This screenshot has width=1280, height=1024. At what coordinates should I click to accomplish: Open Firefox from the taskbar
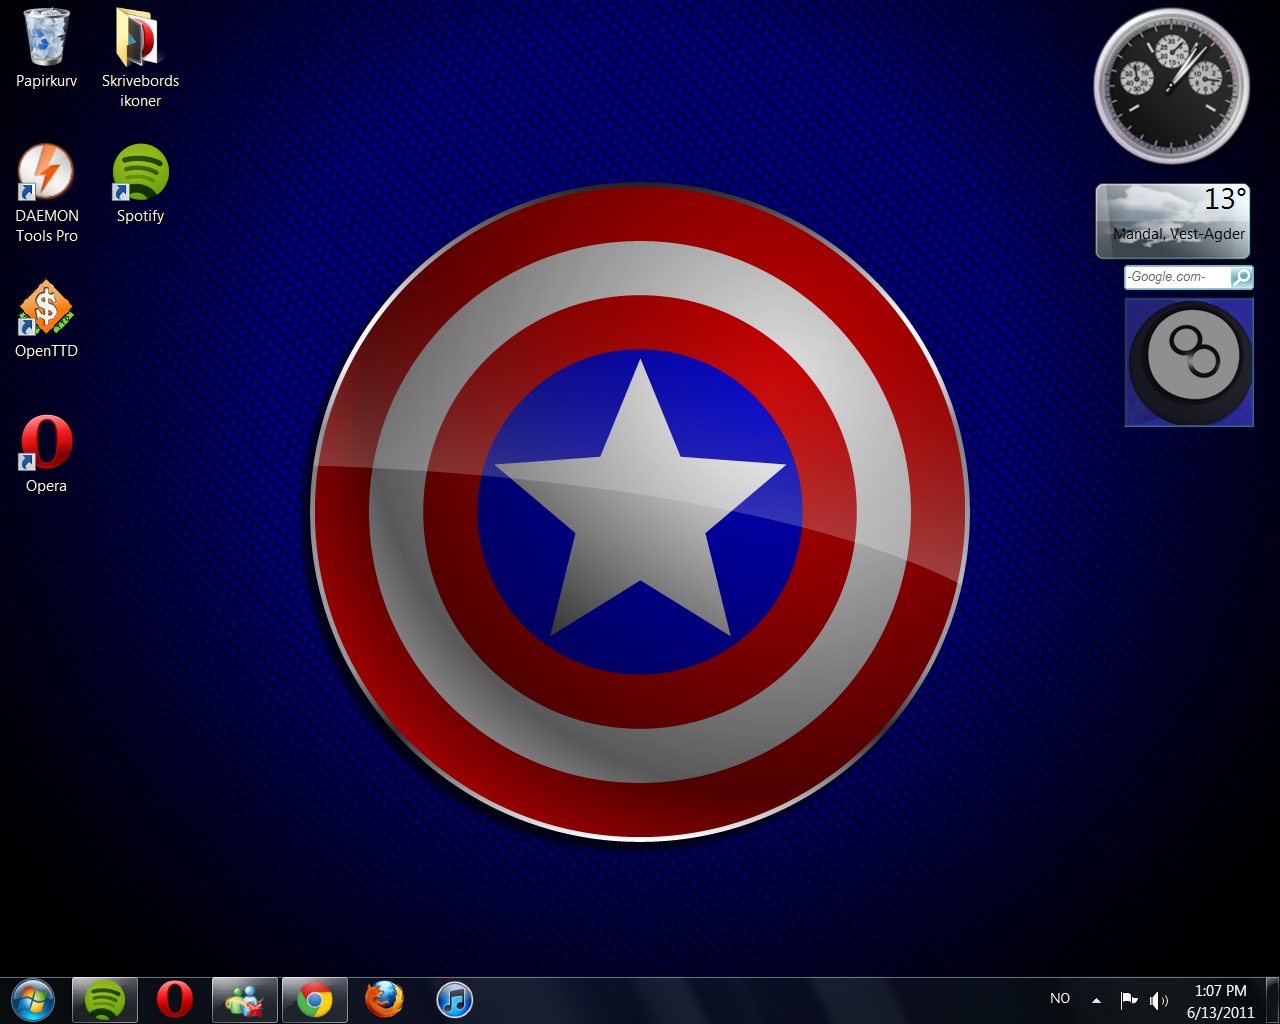pyautogui.click(x=384, y=1000)
